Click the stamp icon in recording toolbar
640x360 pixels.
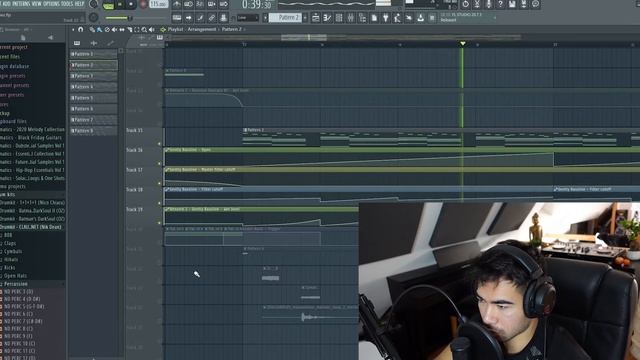coord(223,18)
